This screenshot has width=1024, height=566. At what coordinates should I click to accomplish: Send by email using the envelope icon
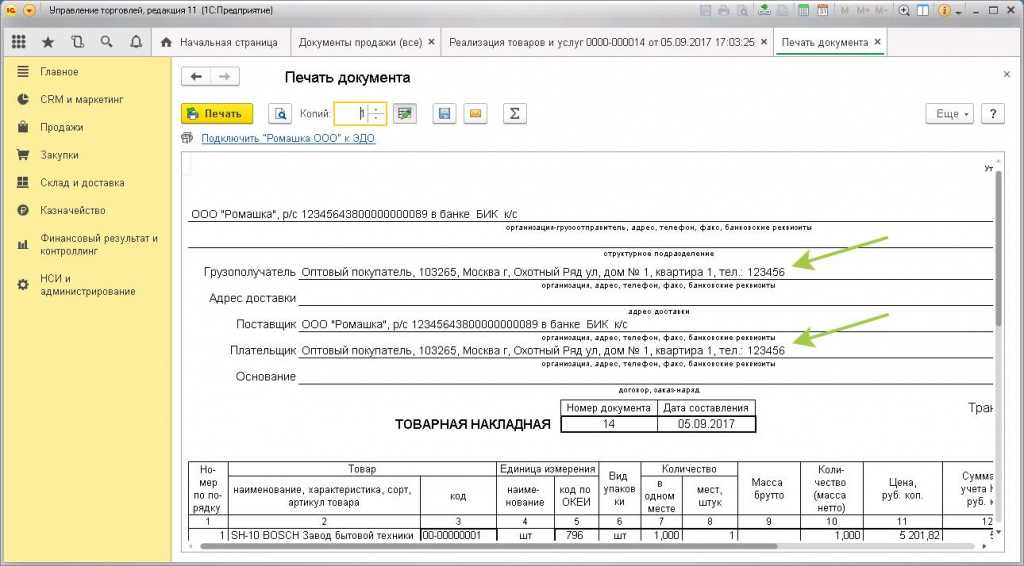pyautogui.click(x=476, y=114)
